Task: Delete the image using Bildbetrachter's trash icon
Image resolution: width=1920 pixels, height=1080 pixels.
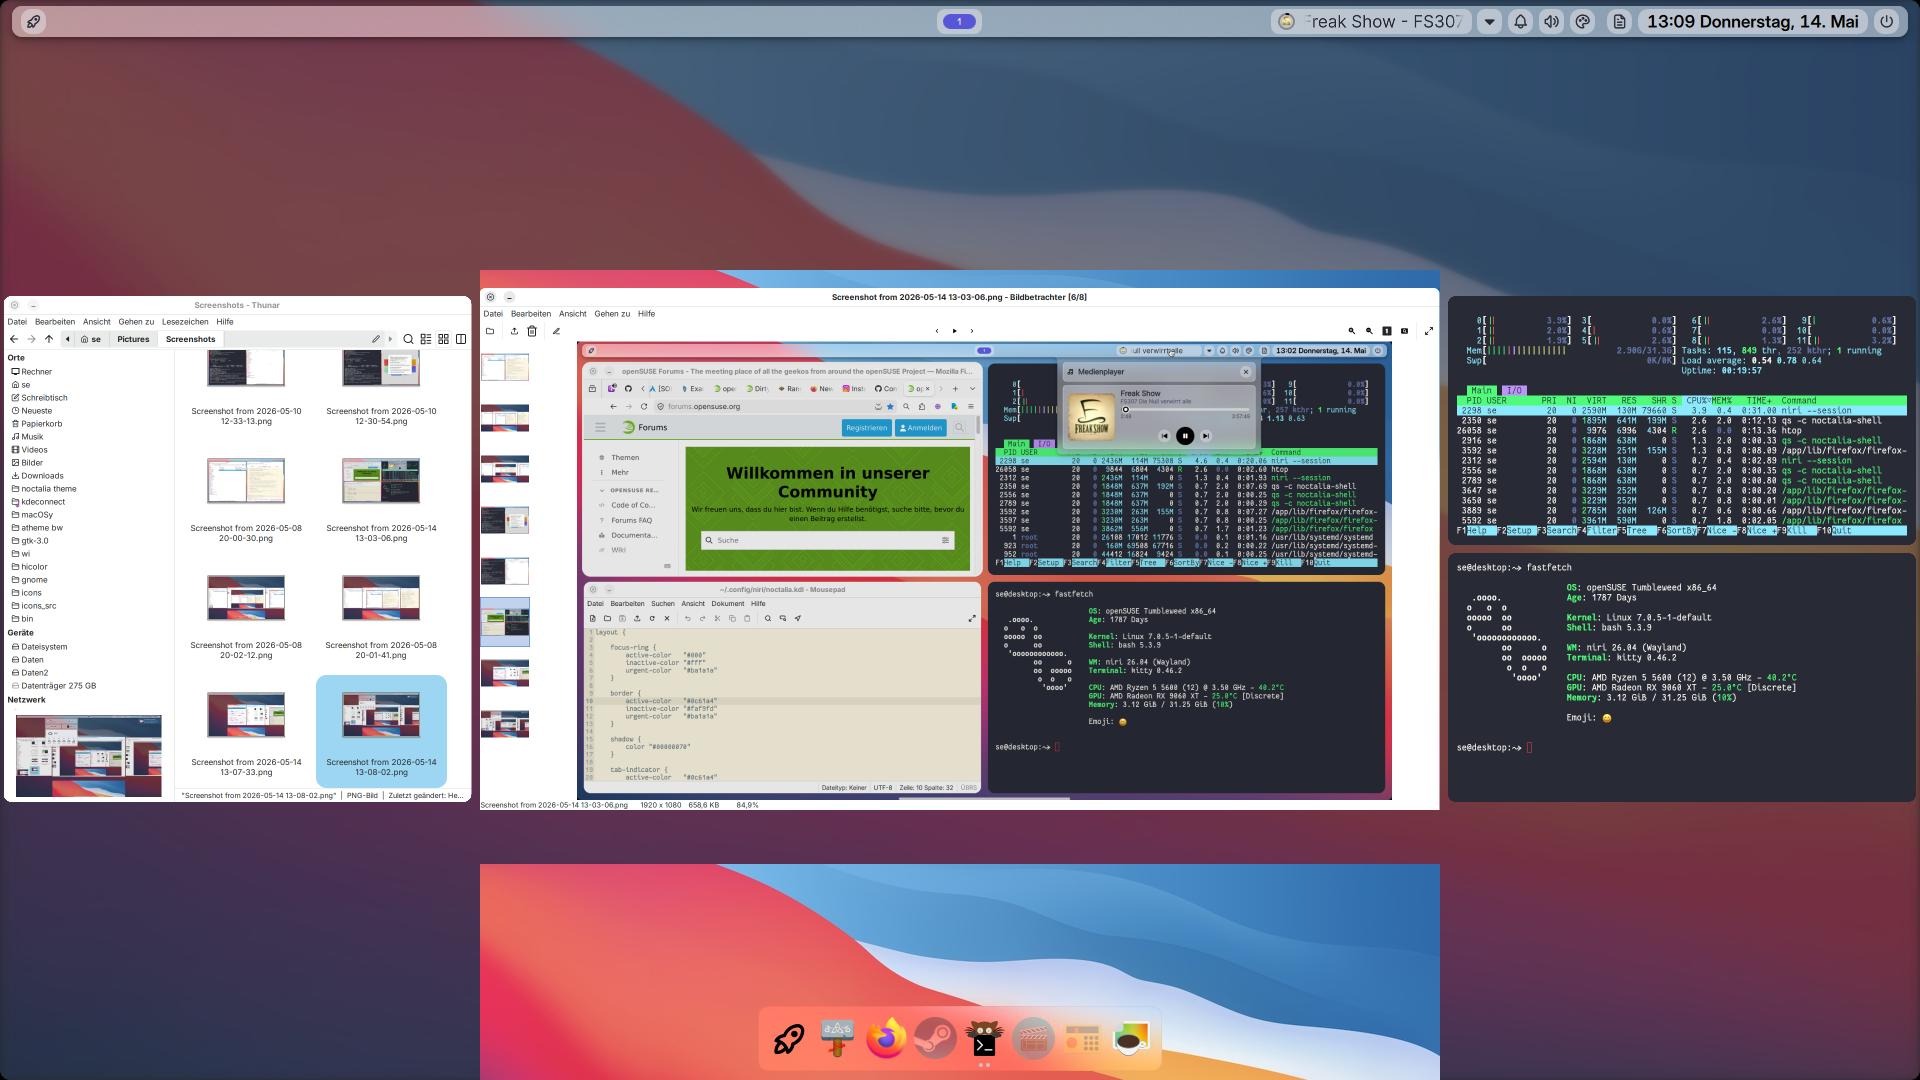Action: pyautogui.click(x=532, y=331)
